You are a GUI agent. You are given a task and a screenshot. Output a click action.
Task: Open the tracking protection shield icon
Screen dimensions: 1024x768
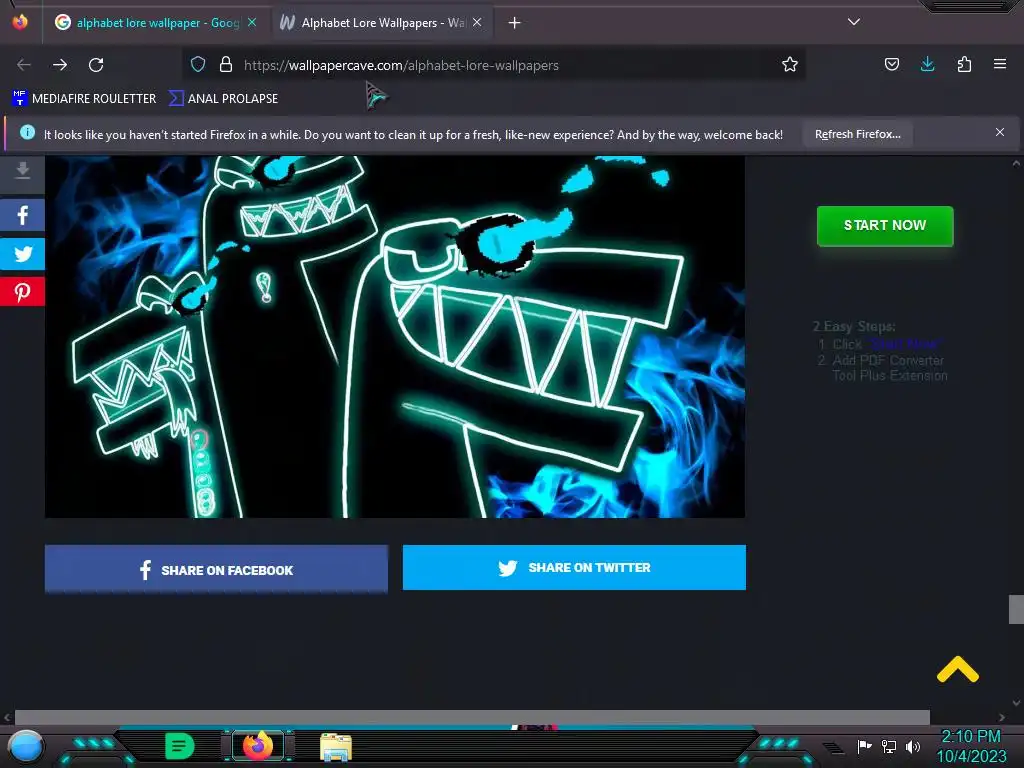point(198,65)
